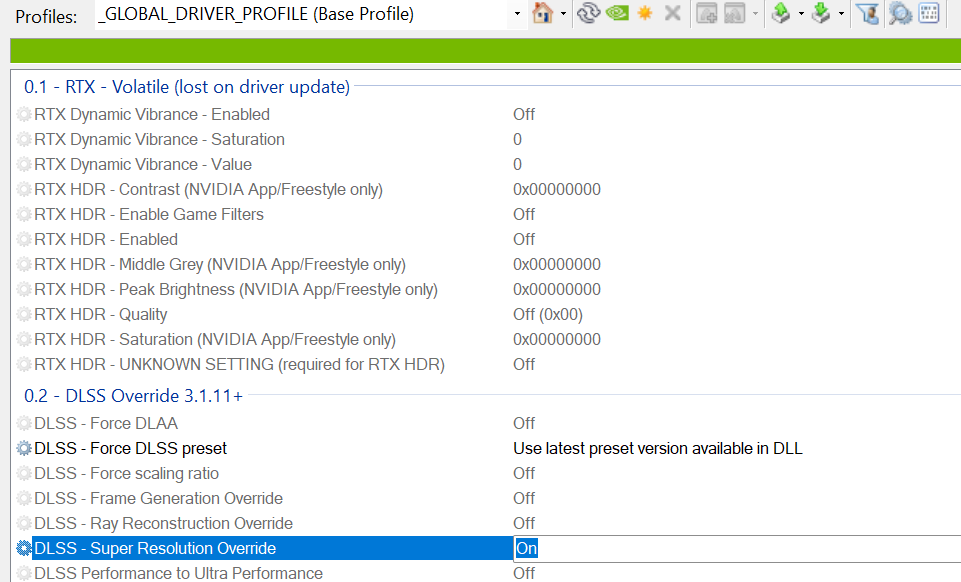The width and height of the screenshot is (961, 582).
Task: Select the RTX Dynamic Vibrance - Saturation row
Action: 159,140
